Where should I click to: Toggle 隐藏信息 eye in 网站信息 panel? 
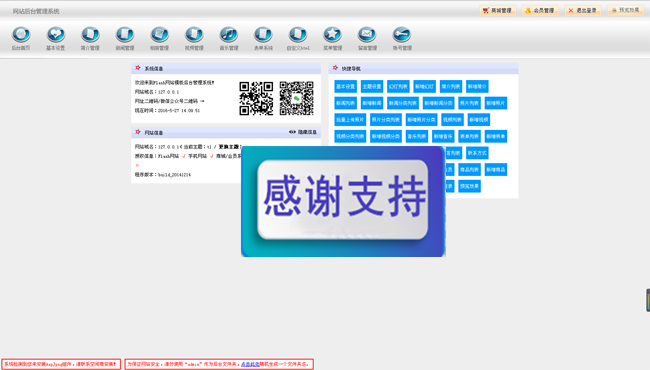click(x=303, y=132)
